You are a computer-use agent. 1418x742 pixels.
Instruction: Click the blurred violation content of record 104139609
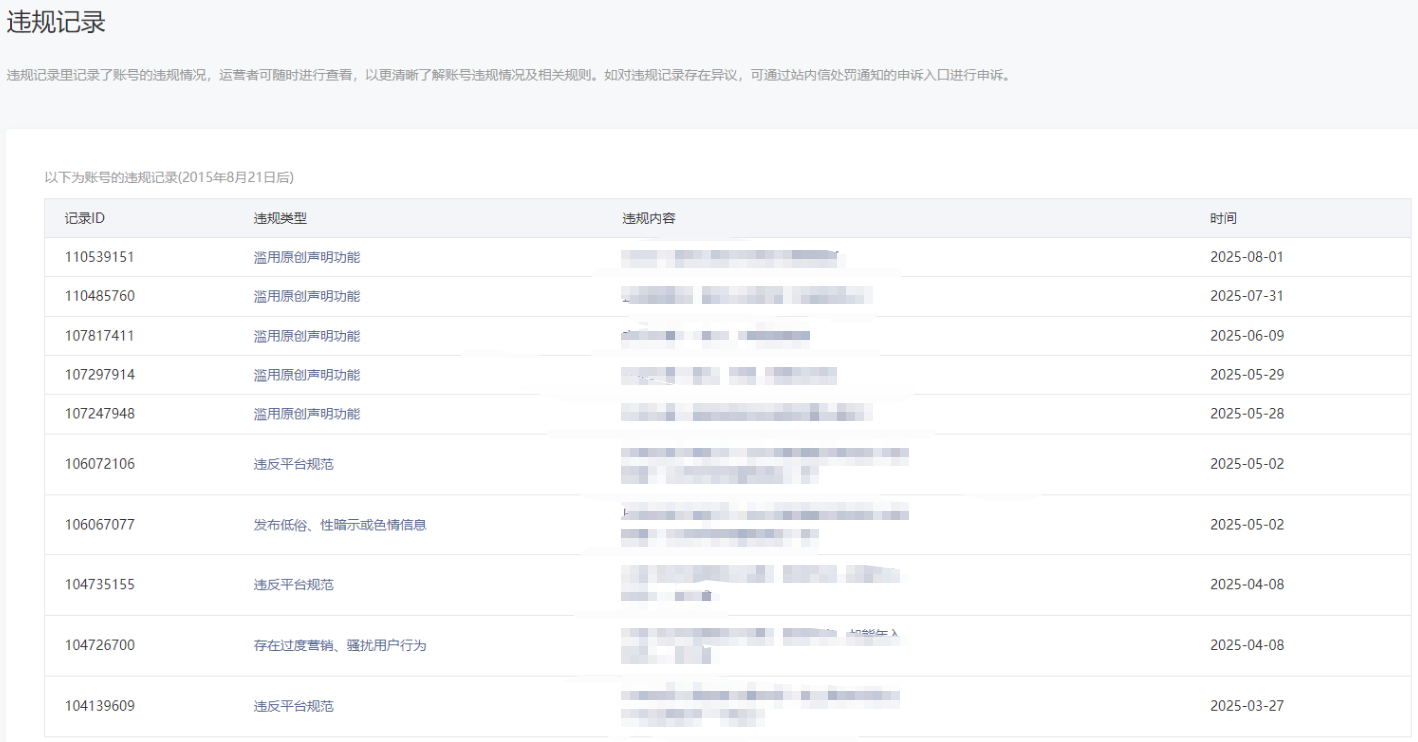759,706
